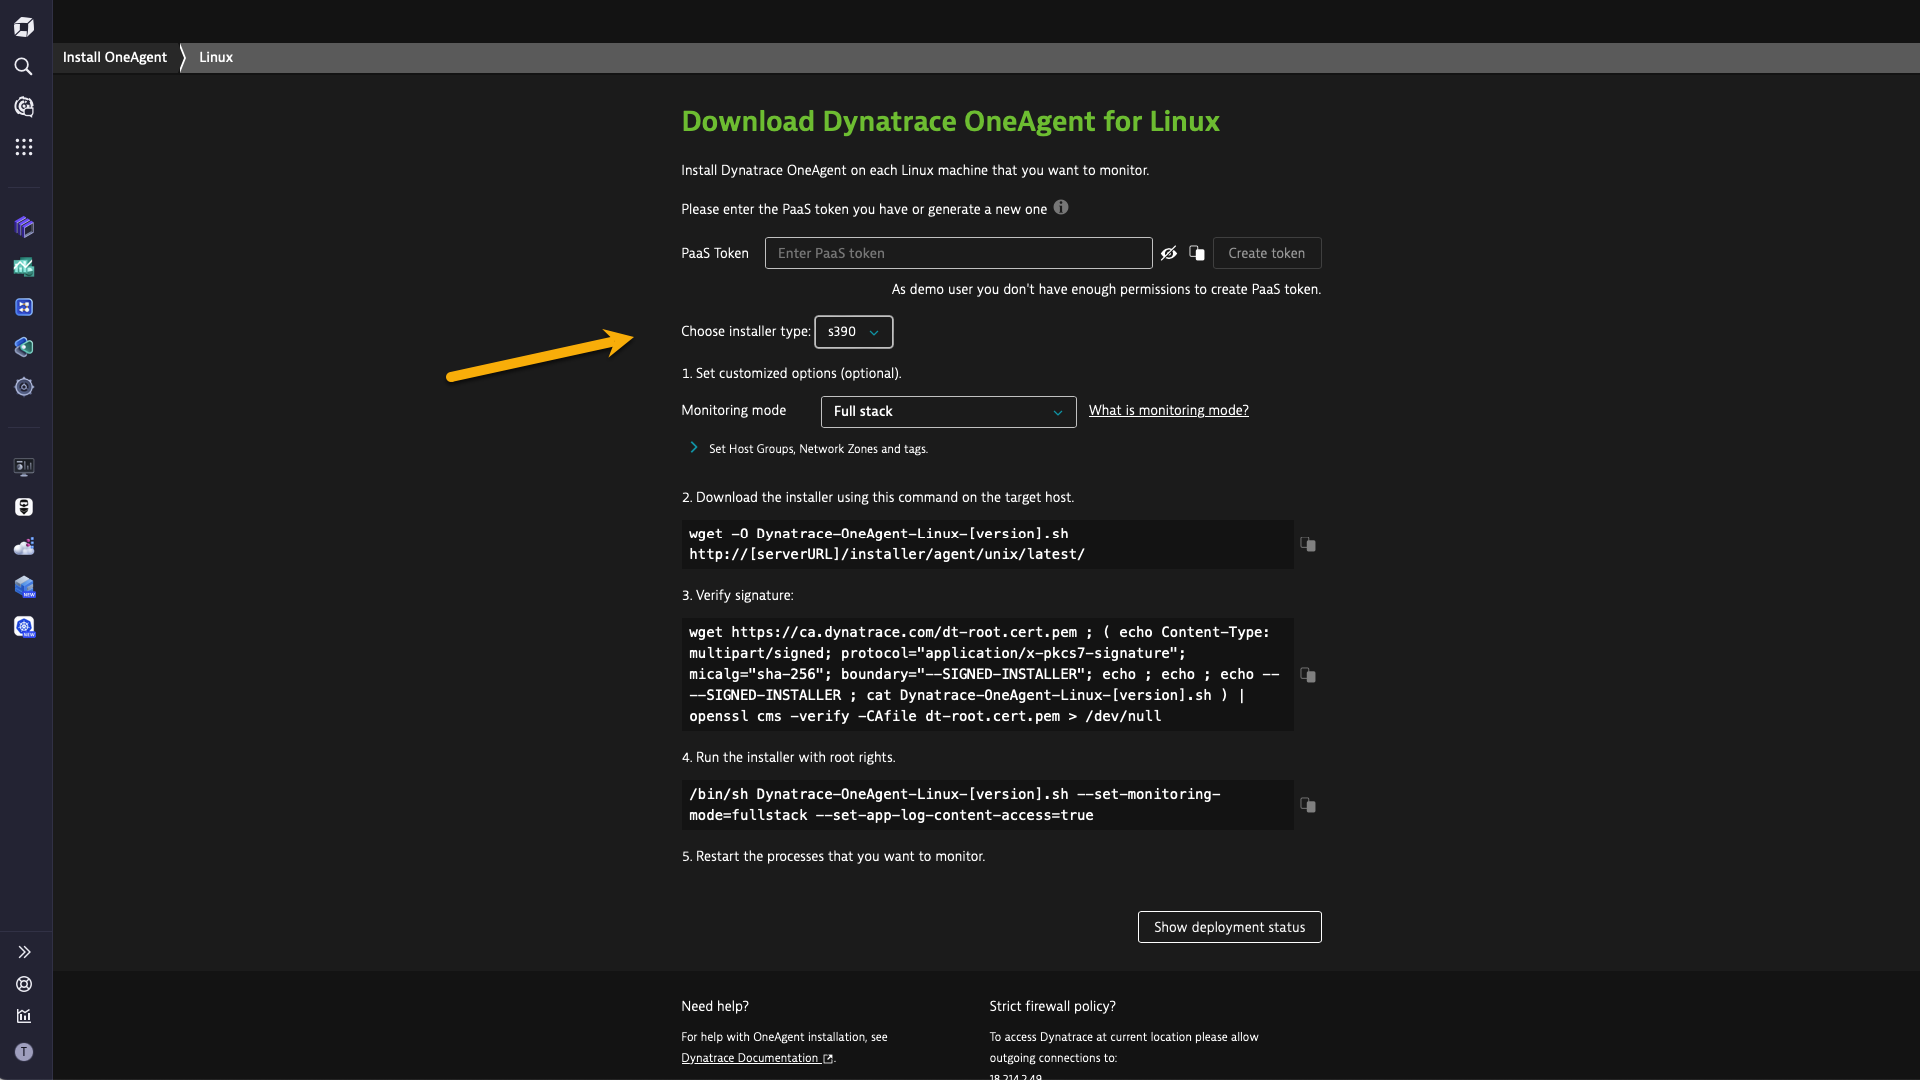Viewport: 1920px width, 1080px height.
Task: Click the Install OneAgent breadcrumb
Action: coord(115,57)
